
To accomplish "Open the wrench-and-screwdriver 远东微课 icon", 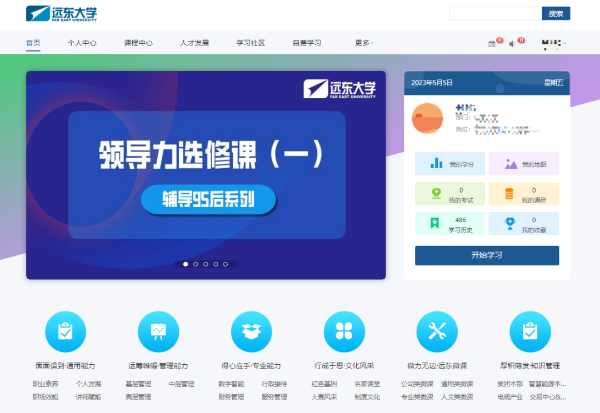I will click(x=436, y=331).
